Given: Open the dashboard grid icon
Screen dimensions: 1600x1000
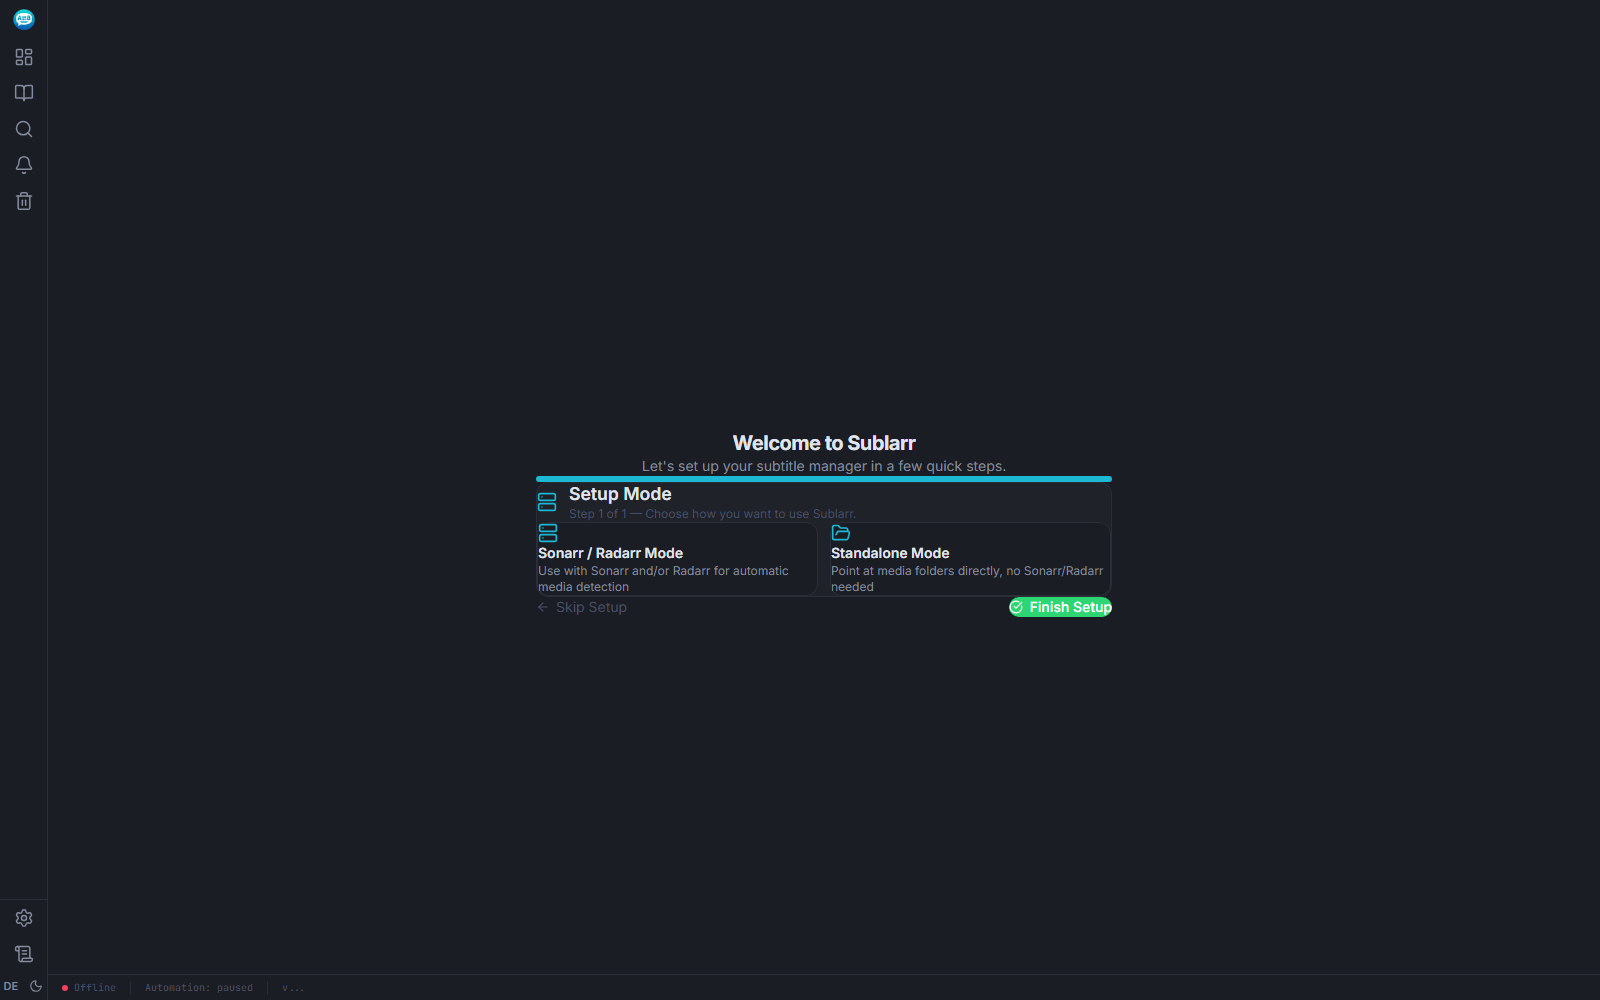Looking at the screenshot, I should coord(24,57).
